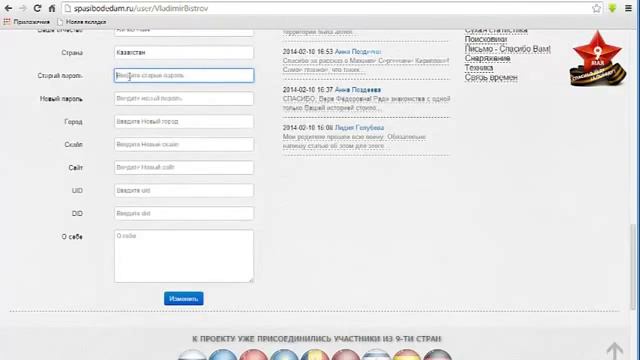
Task: Click the 9 Мая red star logo
Action: [x=598, y=58]
